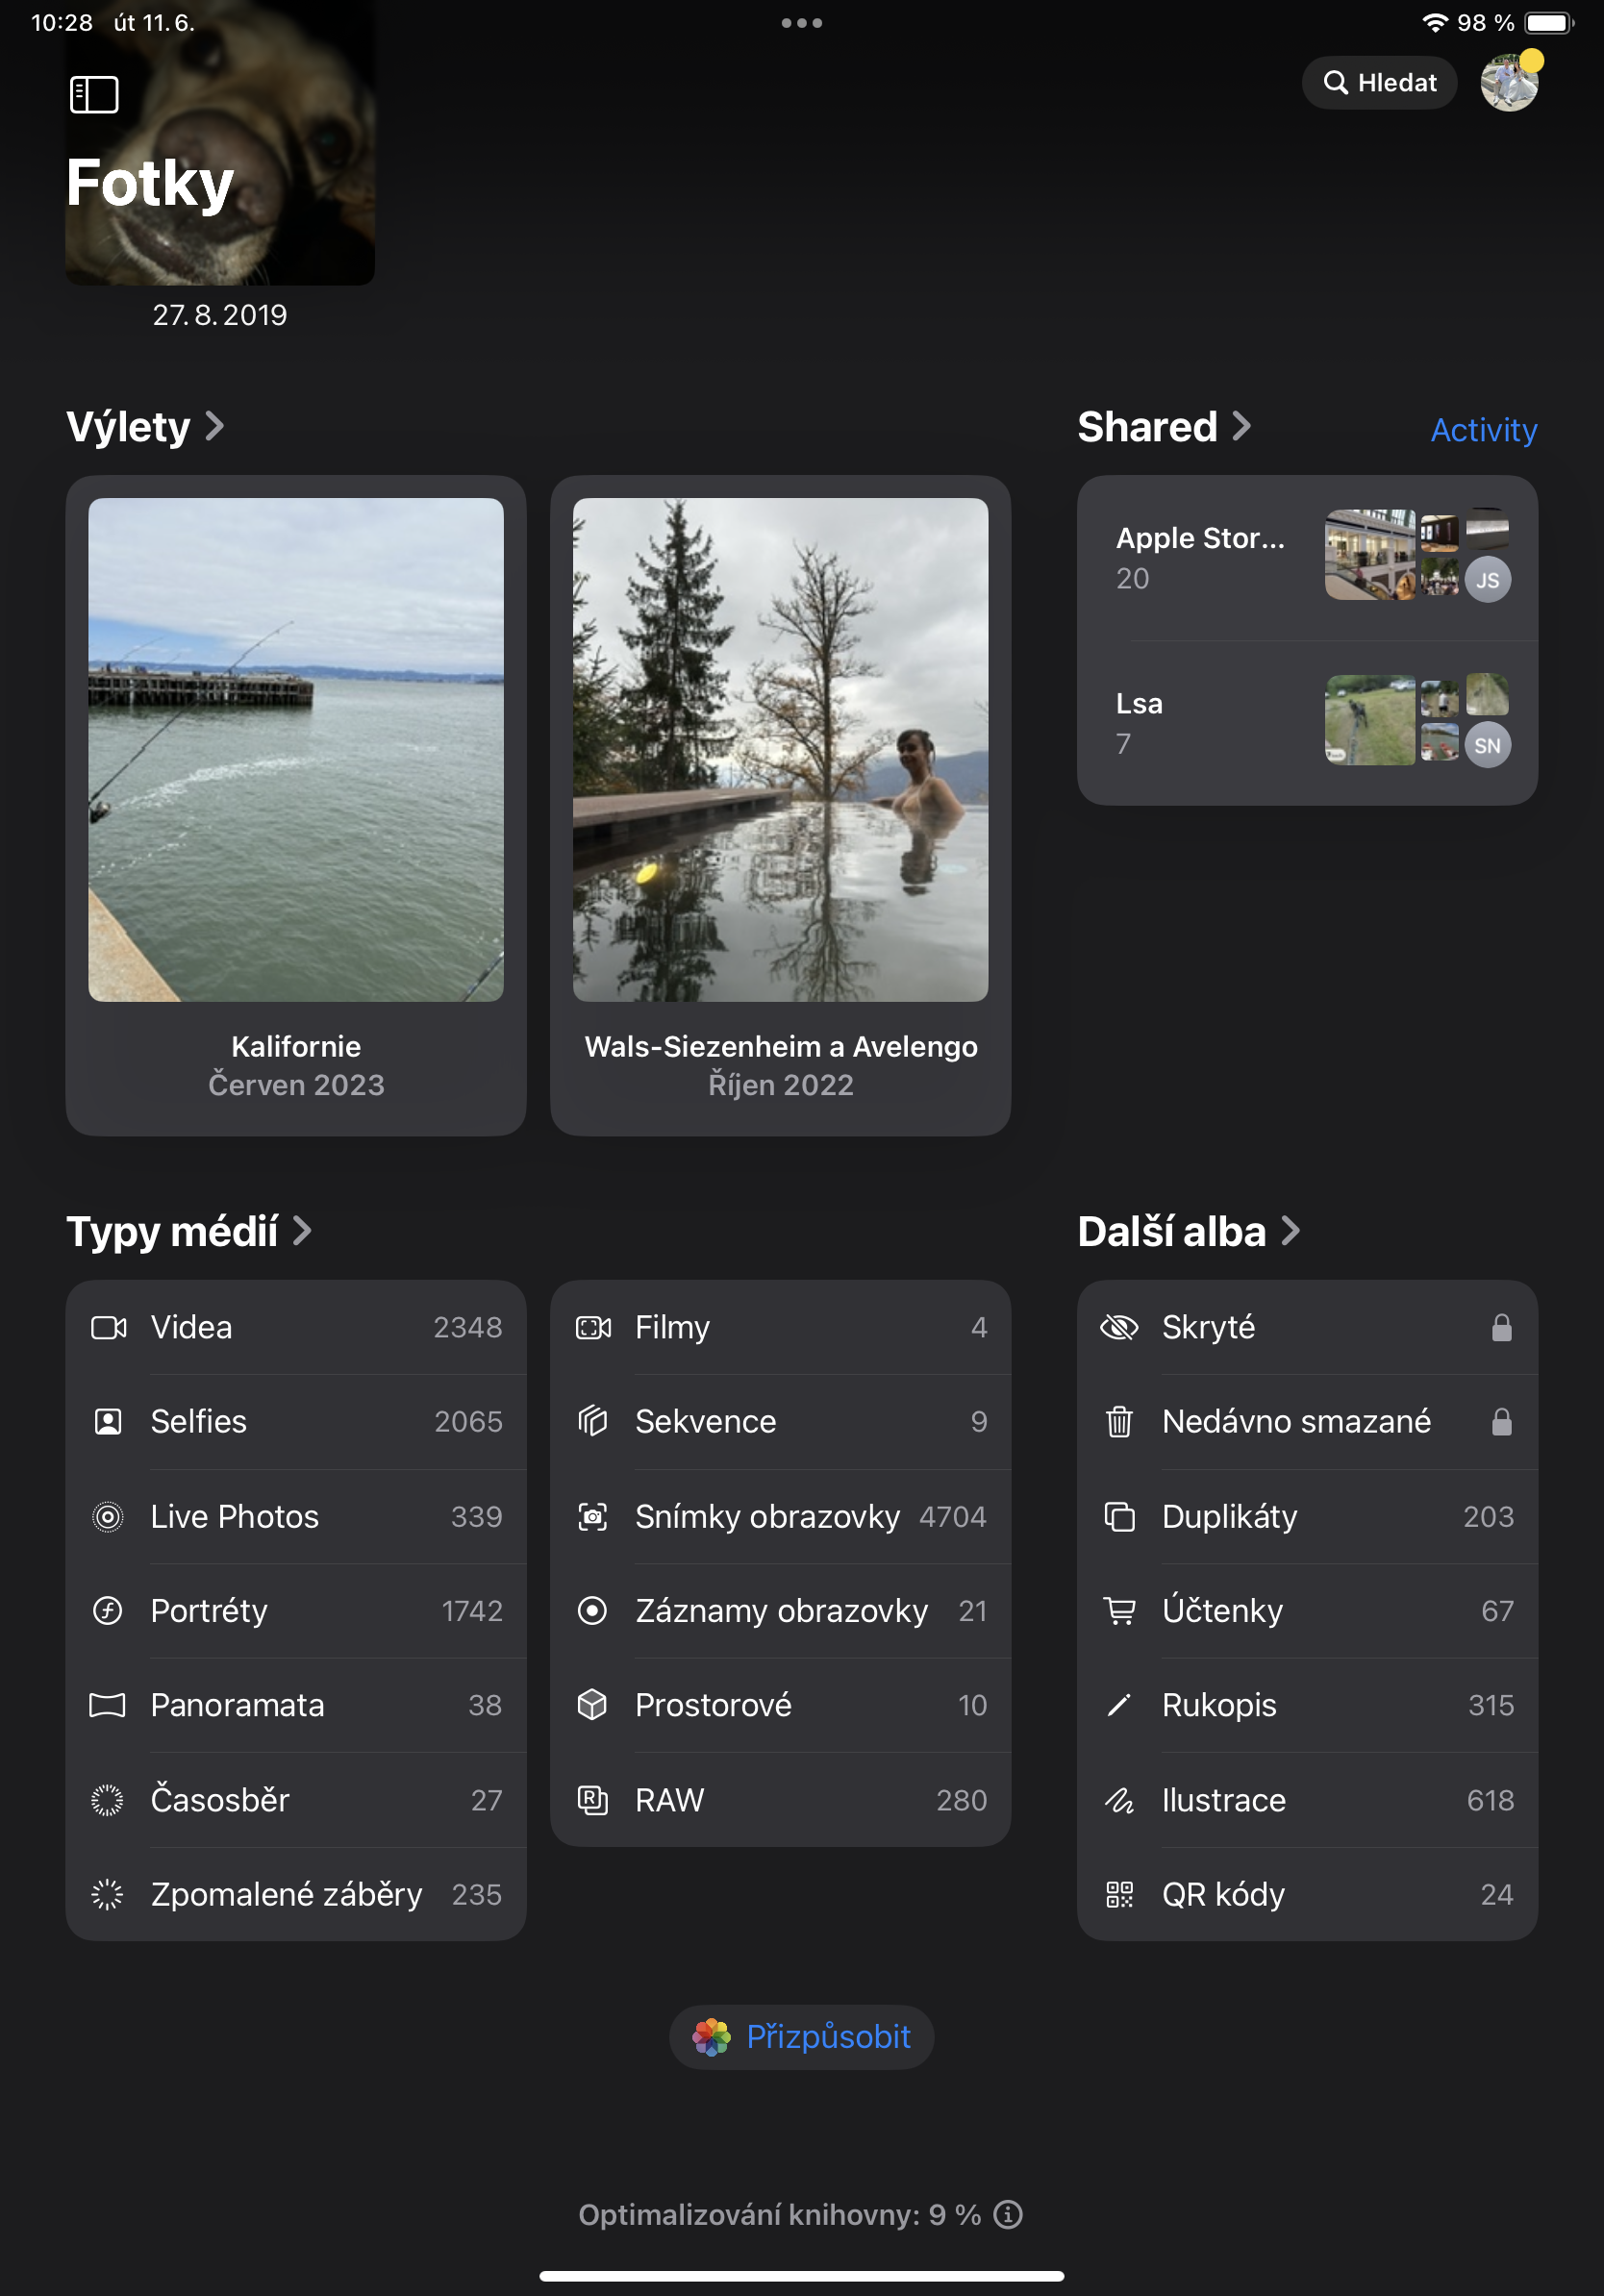Click the portrait icon next to Portréty
The width and height of the screenshot is (1604, 2296).
point(110,1611)
